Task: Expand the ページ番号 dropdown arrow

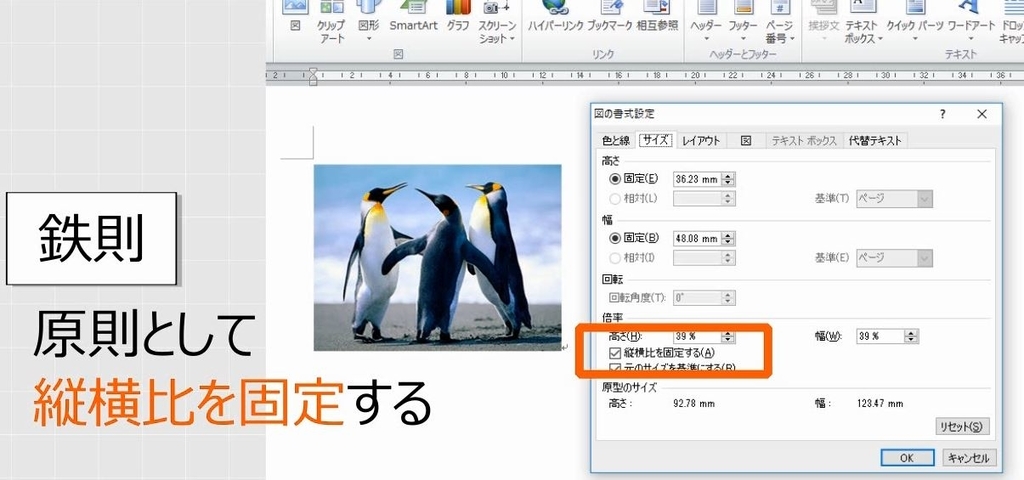Action: (x=792, y=39)
